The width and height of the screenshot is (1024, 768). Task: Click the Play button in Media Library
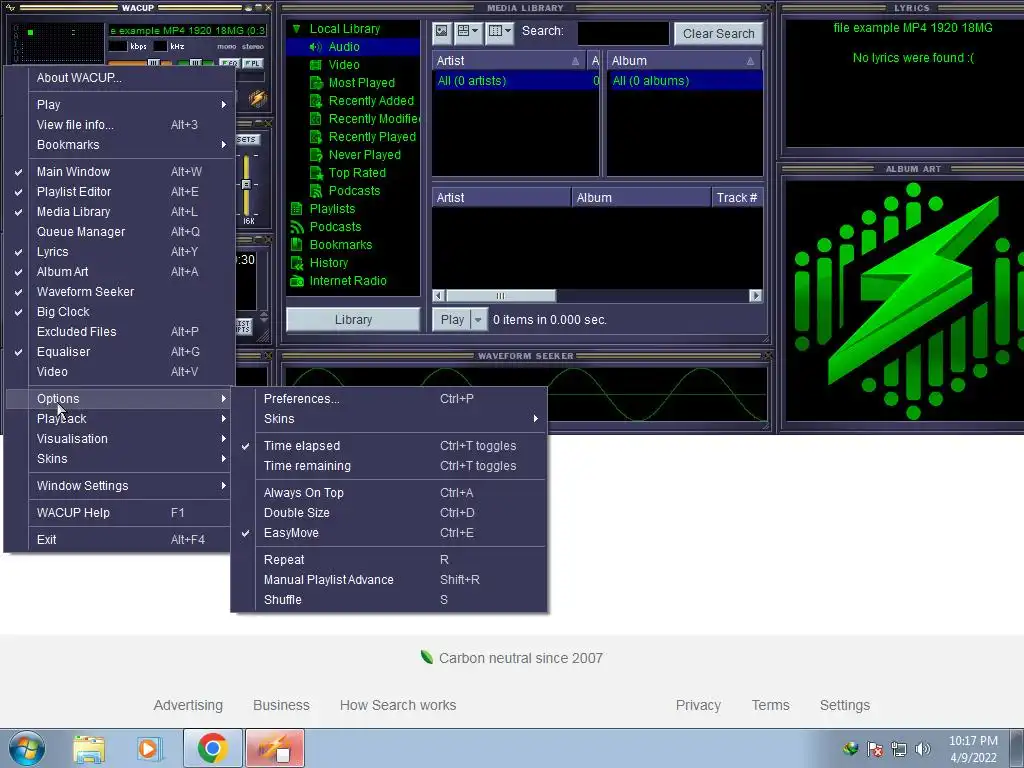coord(452,320)
